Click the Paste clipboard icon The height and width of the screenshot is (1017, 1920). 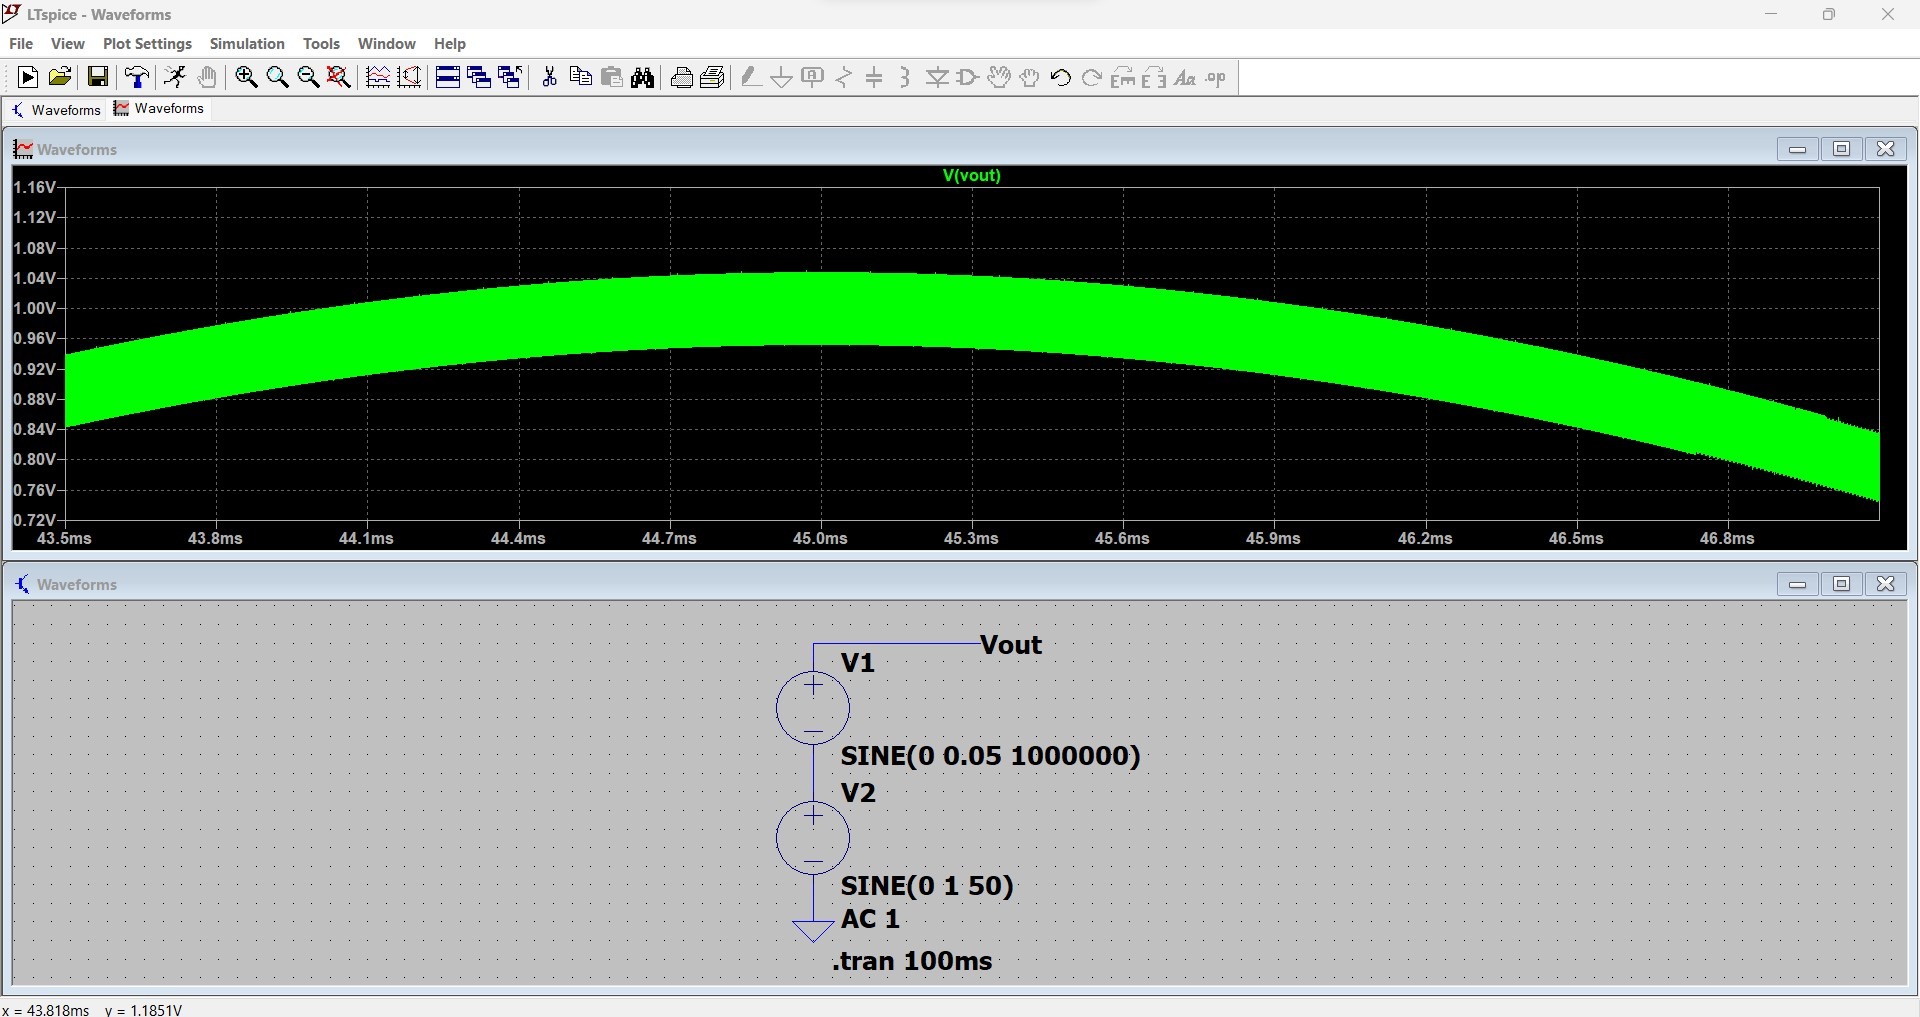click(612, 77)
